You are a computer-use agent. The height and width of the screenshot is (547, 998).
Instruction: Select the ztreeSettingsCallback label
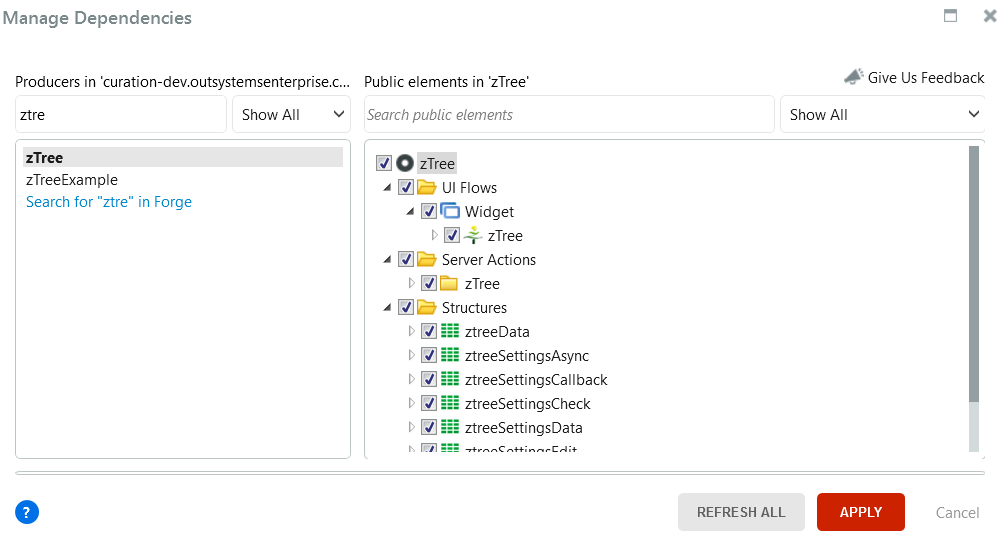(x=536, y=380)
